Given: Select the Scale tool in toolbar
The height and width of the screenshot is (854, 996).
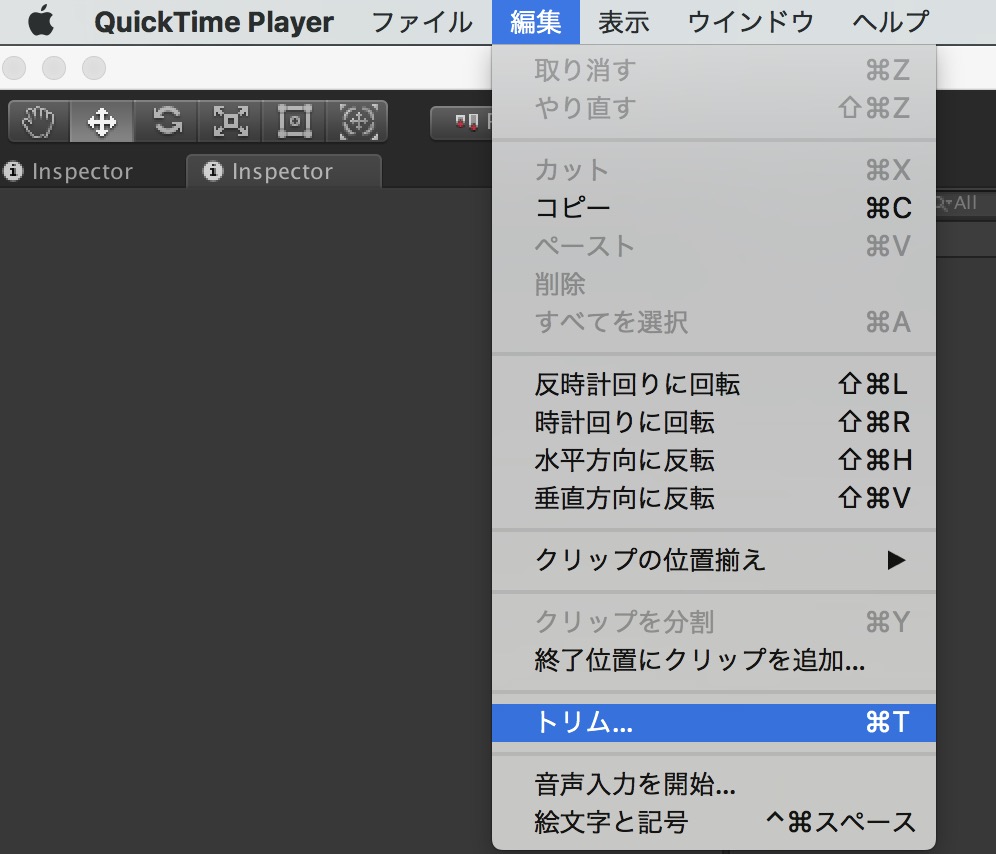Looking at the screenshot, I should 230,121.
